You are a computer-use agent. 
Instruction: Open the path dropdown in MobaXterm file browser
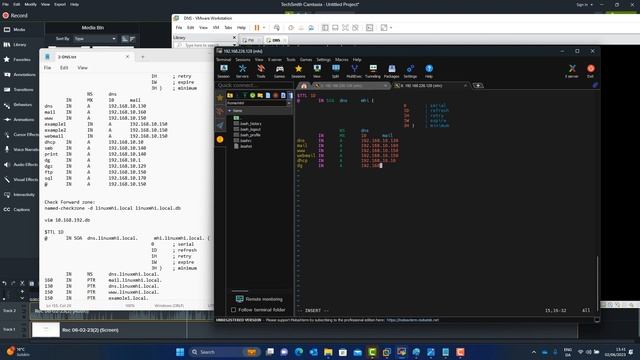(x=289, y=103)
